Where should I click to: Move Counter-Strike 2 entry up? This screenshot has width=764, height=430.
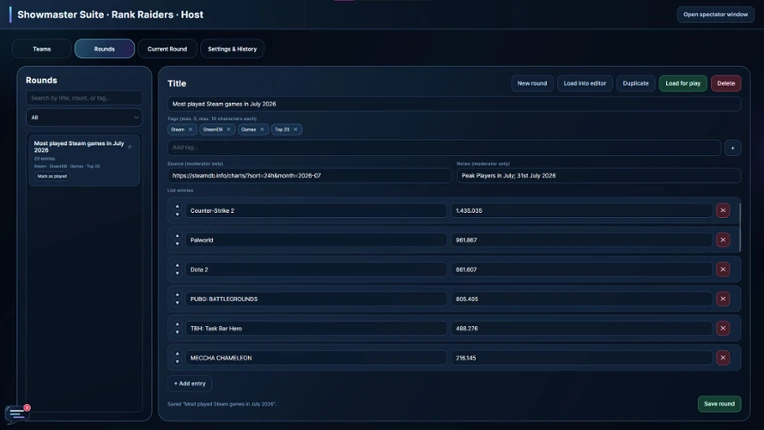coord(177,206)
